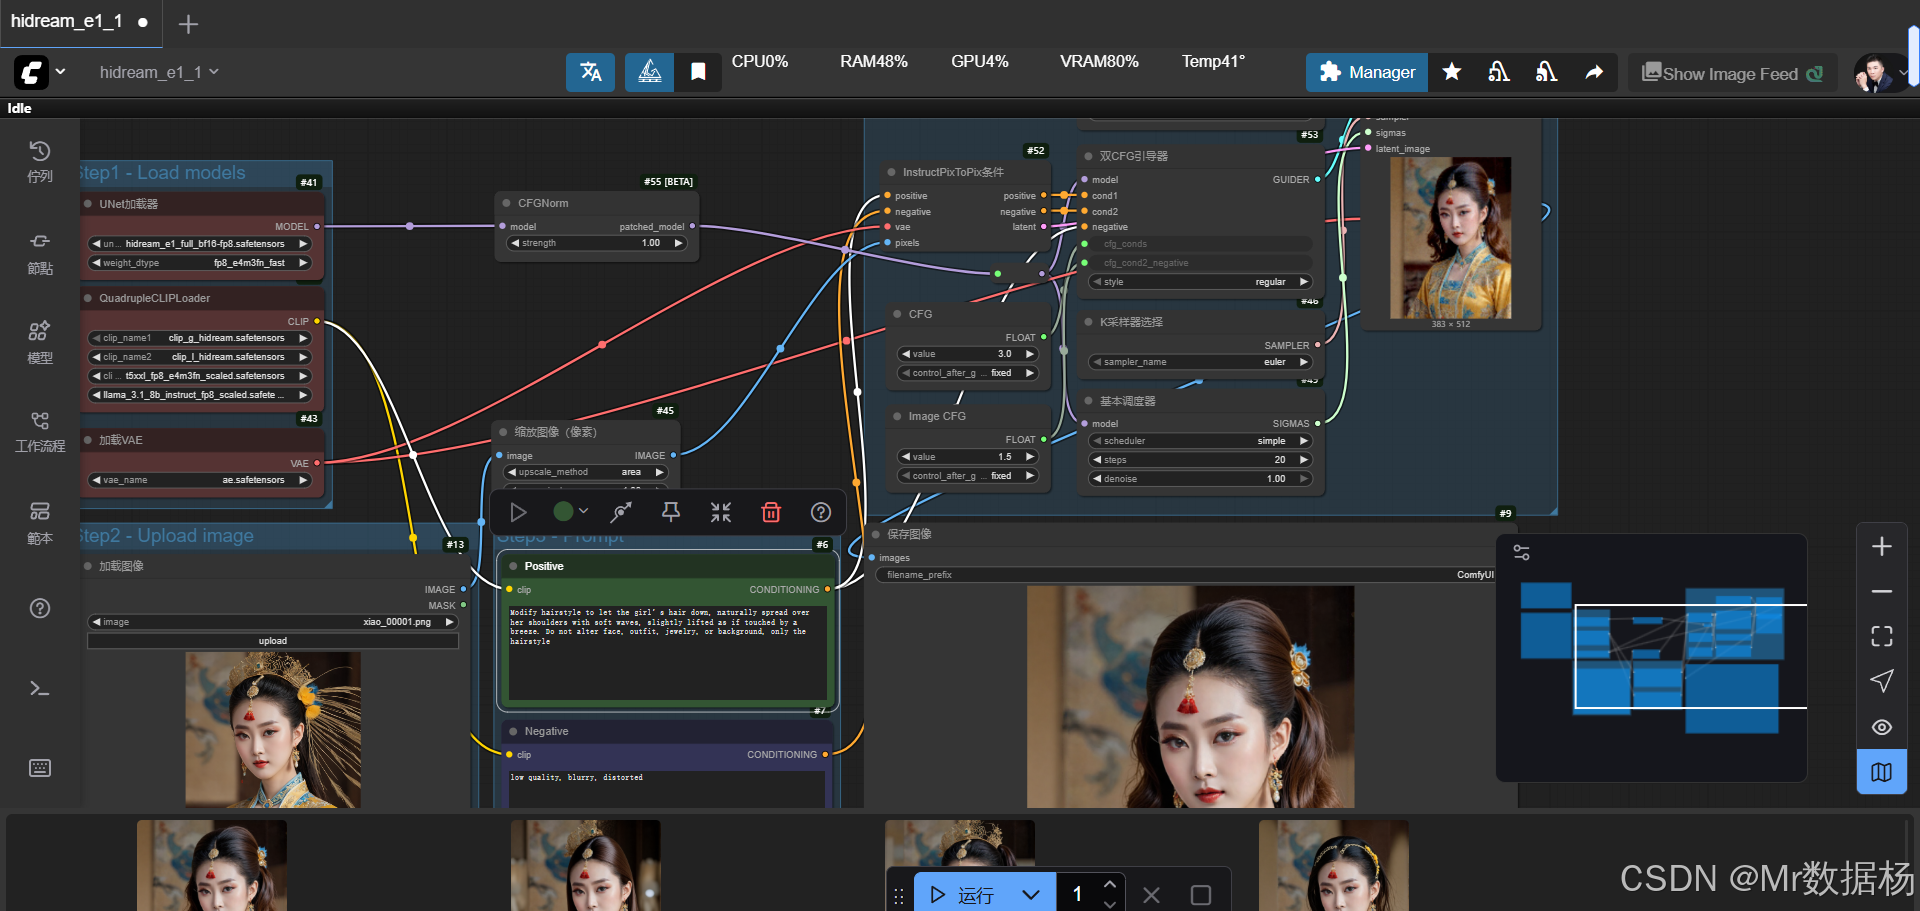
Task: Open the 工作流程 workflows sidebar tab
Action: click(40, 432)
